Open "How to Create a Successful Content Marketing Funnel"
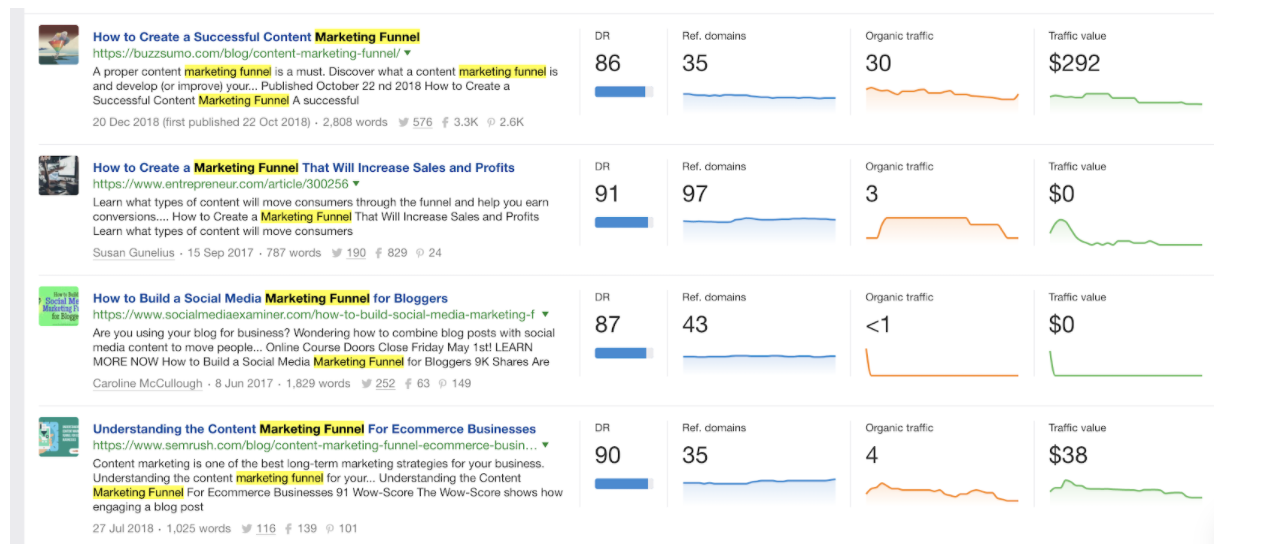1280x552 pixels. click(x=256, y=37)
